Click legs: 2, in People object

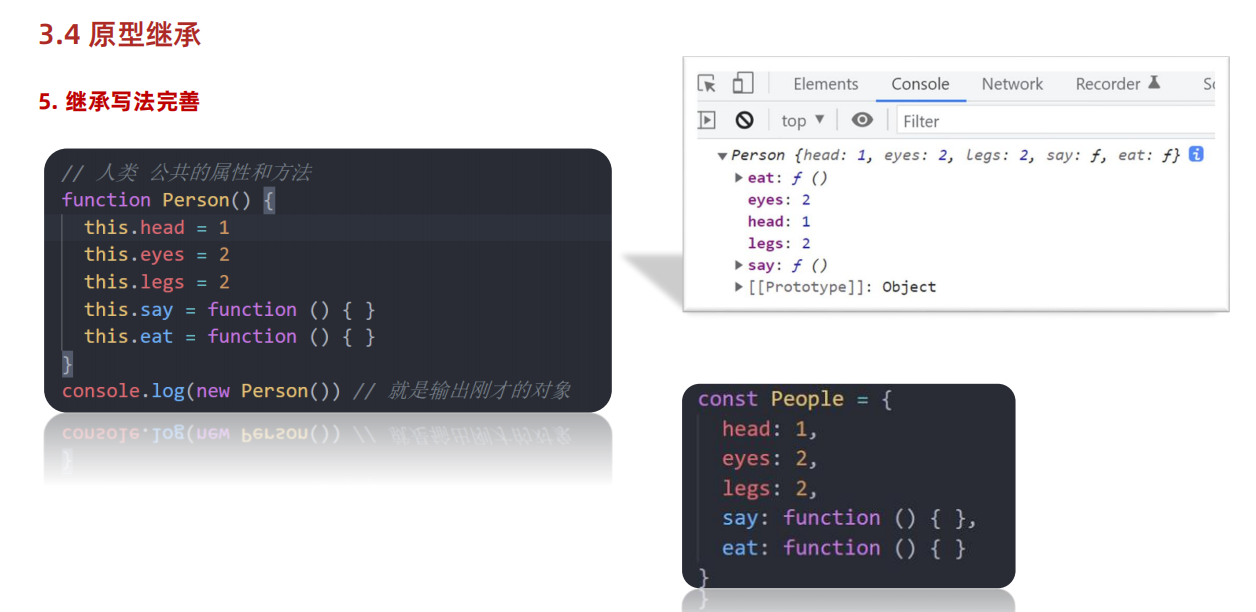click(770, 489)
